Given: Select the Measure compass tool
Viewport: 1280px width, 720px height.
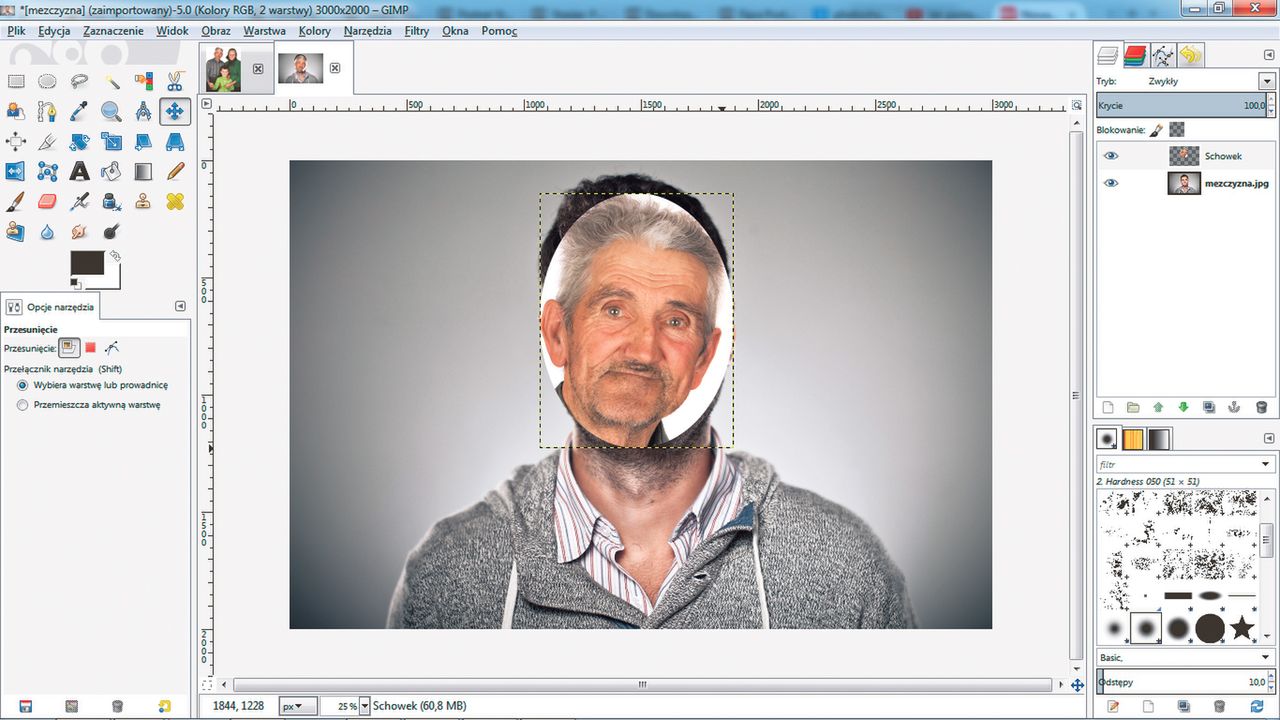Looking at the screenshot, I should click(143, 111).
